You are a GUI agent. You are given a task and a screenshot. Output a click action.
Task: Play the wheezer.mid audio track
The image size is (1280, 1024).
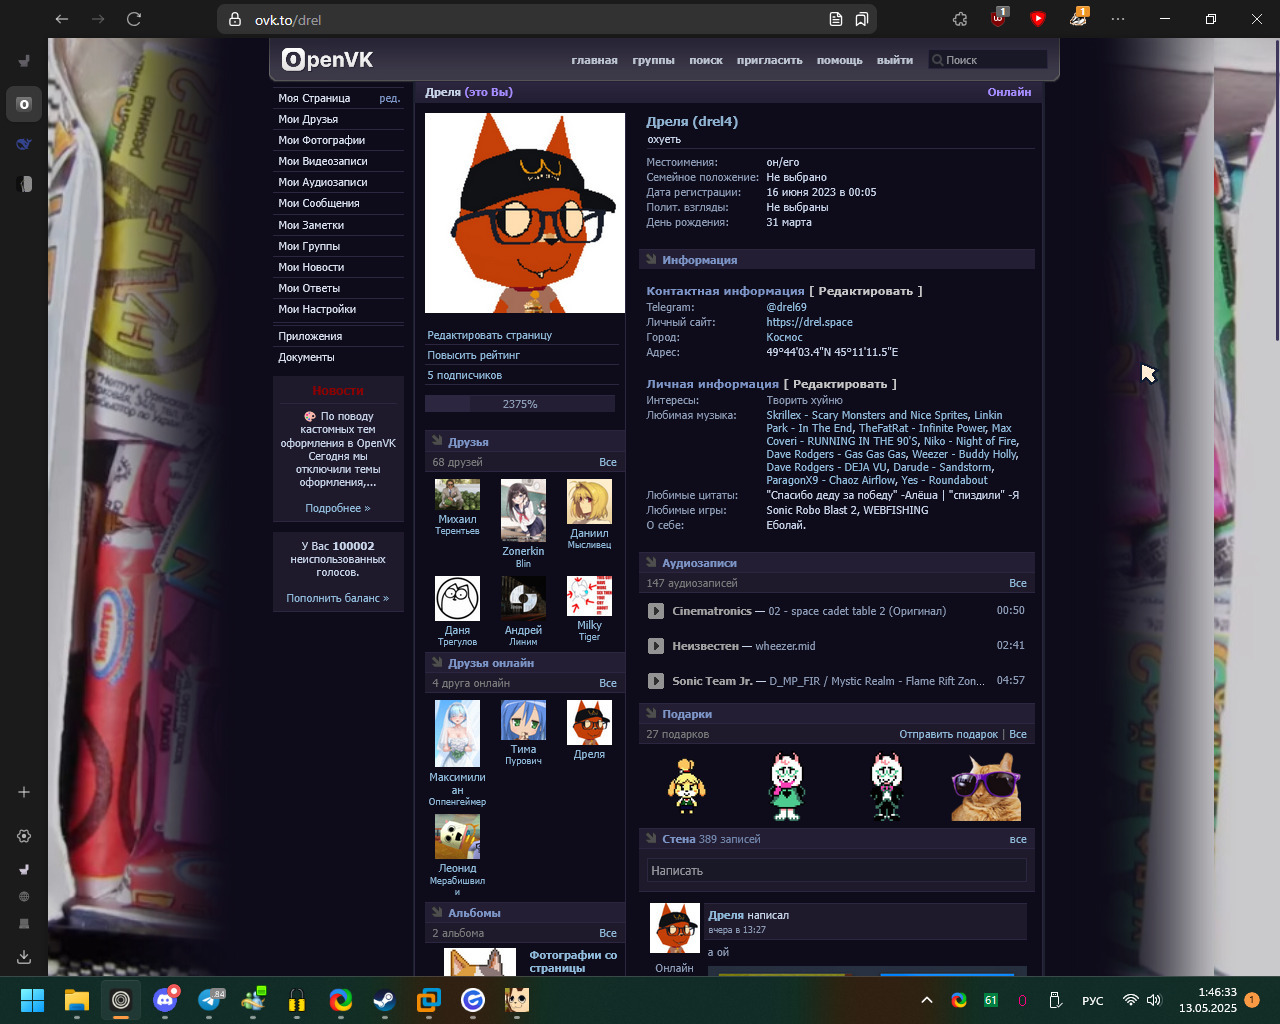tap(656, 646)
